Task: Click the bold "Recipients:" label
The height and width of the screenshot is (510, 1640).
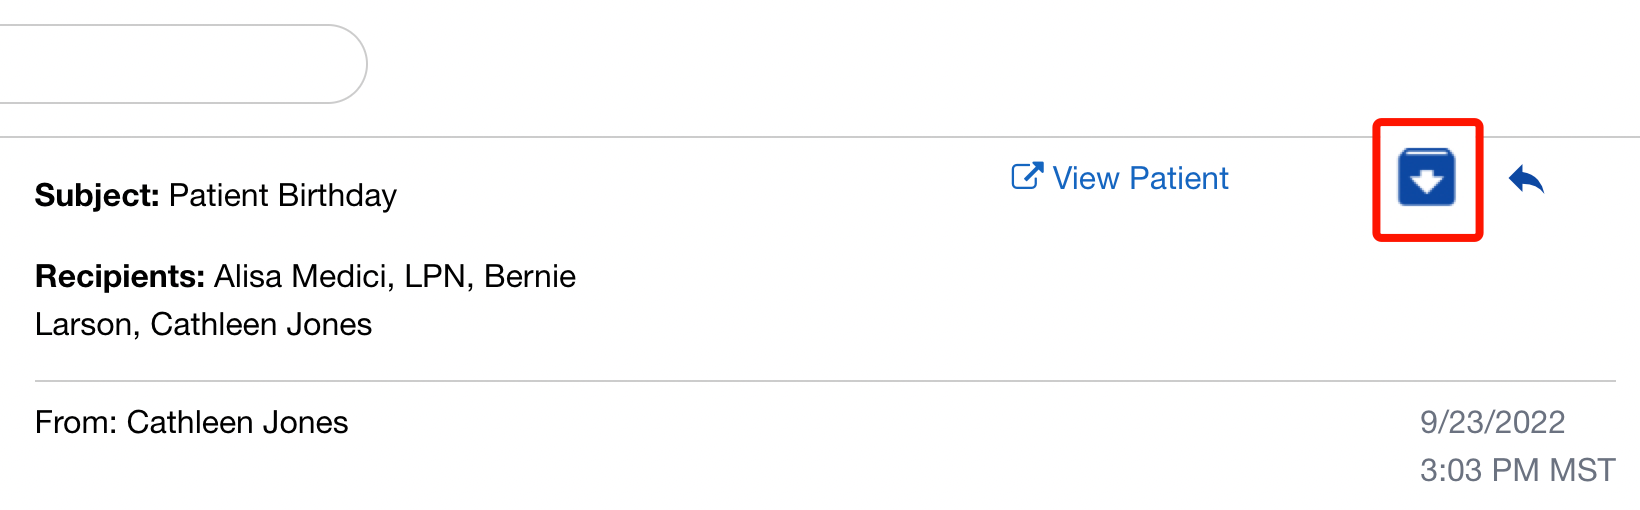Action: (x=120, y=276)
